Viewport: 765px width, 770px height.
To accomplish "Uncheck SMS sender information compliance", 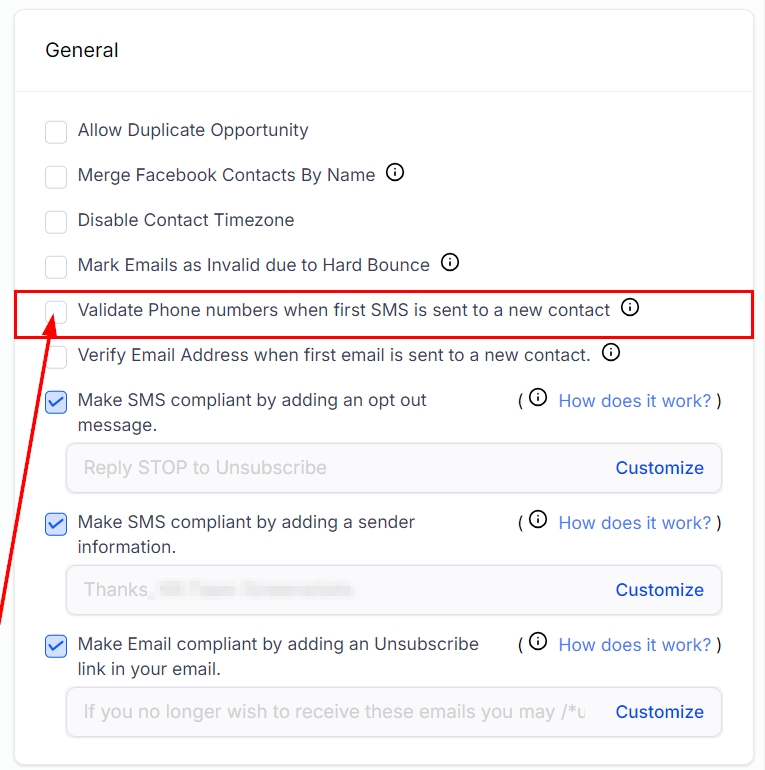I will 57,524.
